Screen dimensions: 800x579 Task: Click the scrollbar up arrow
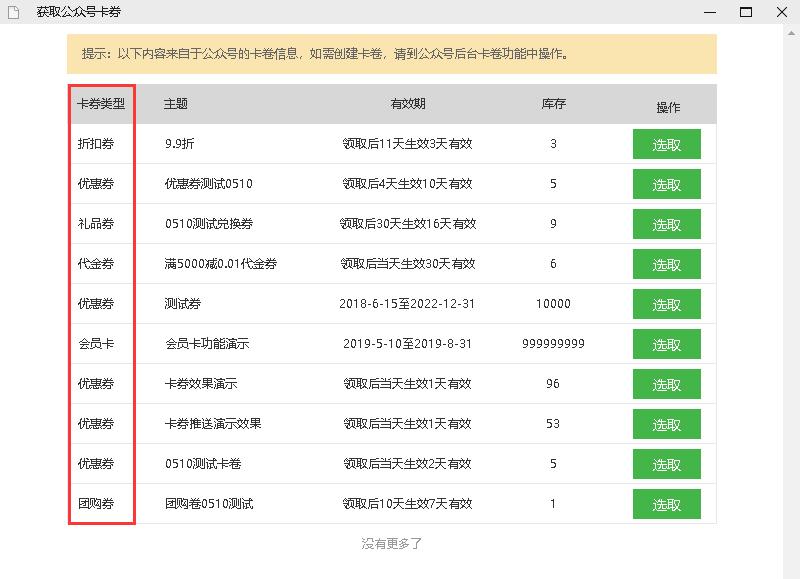point(791,33)
